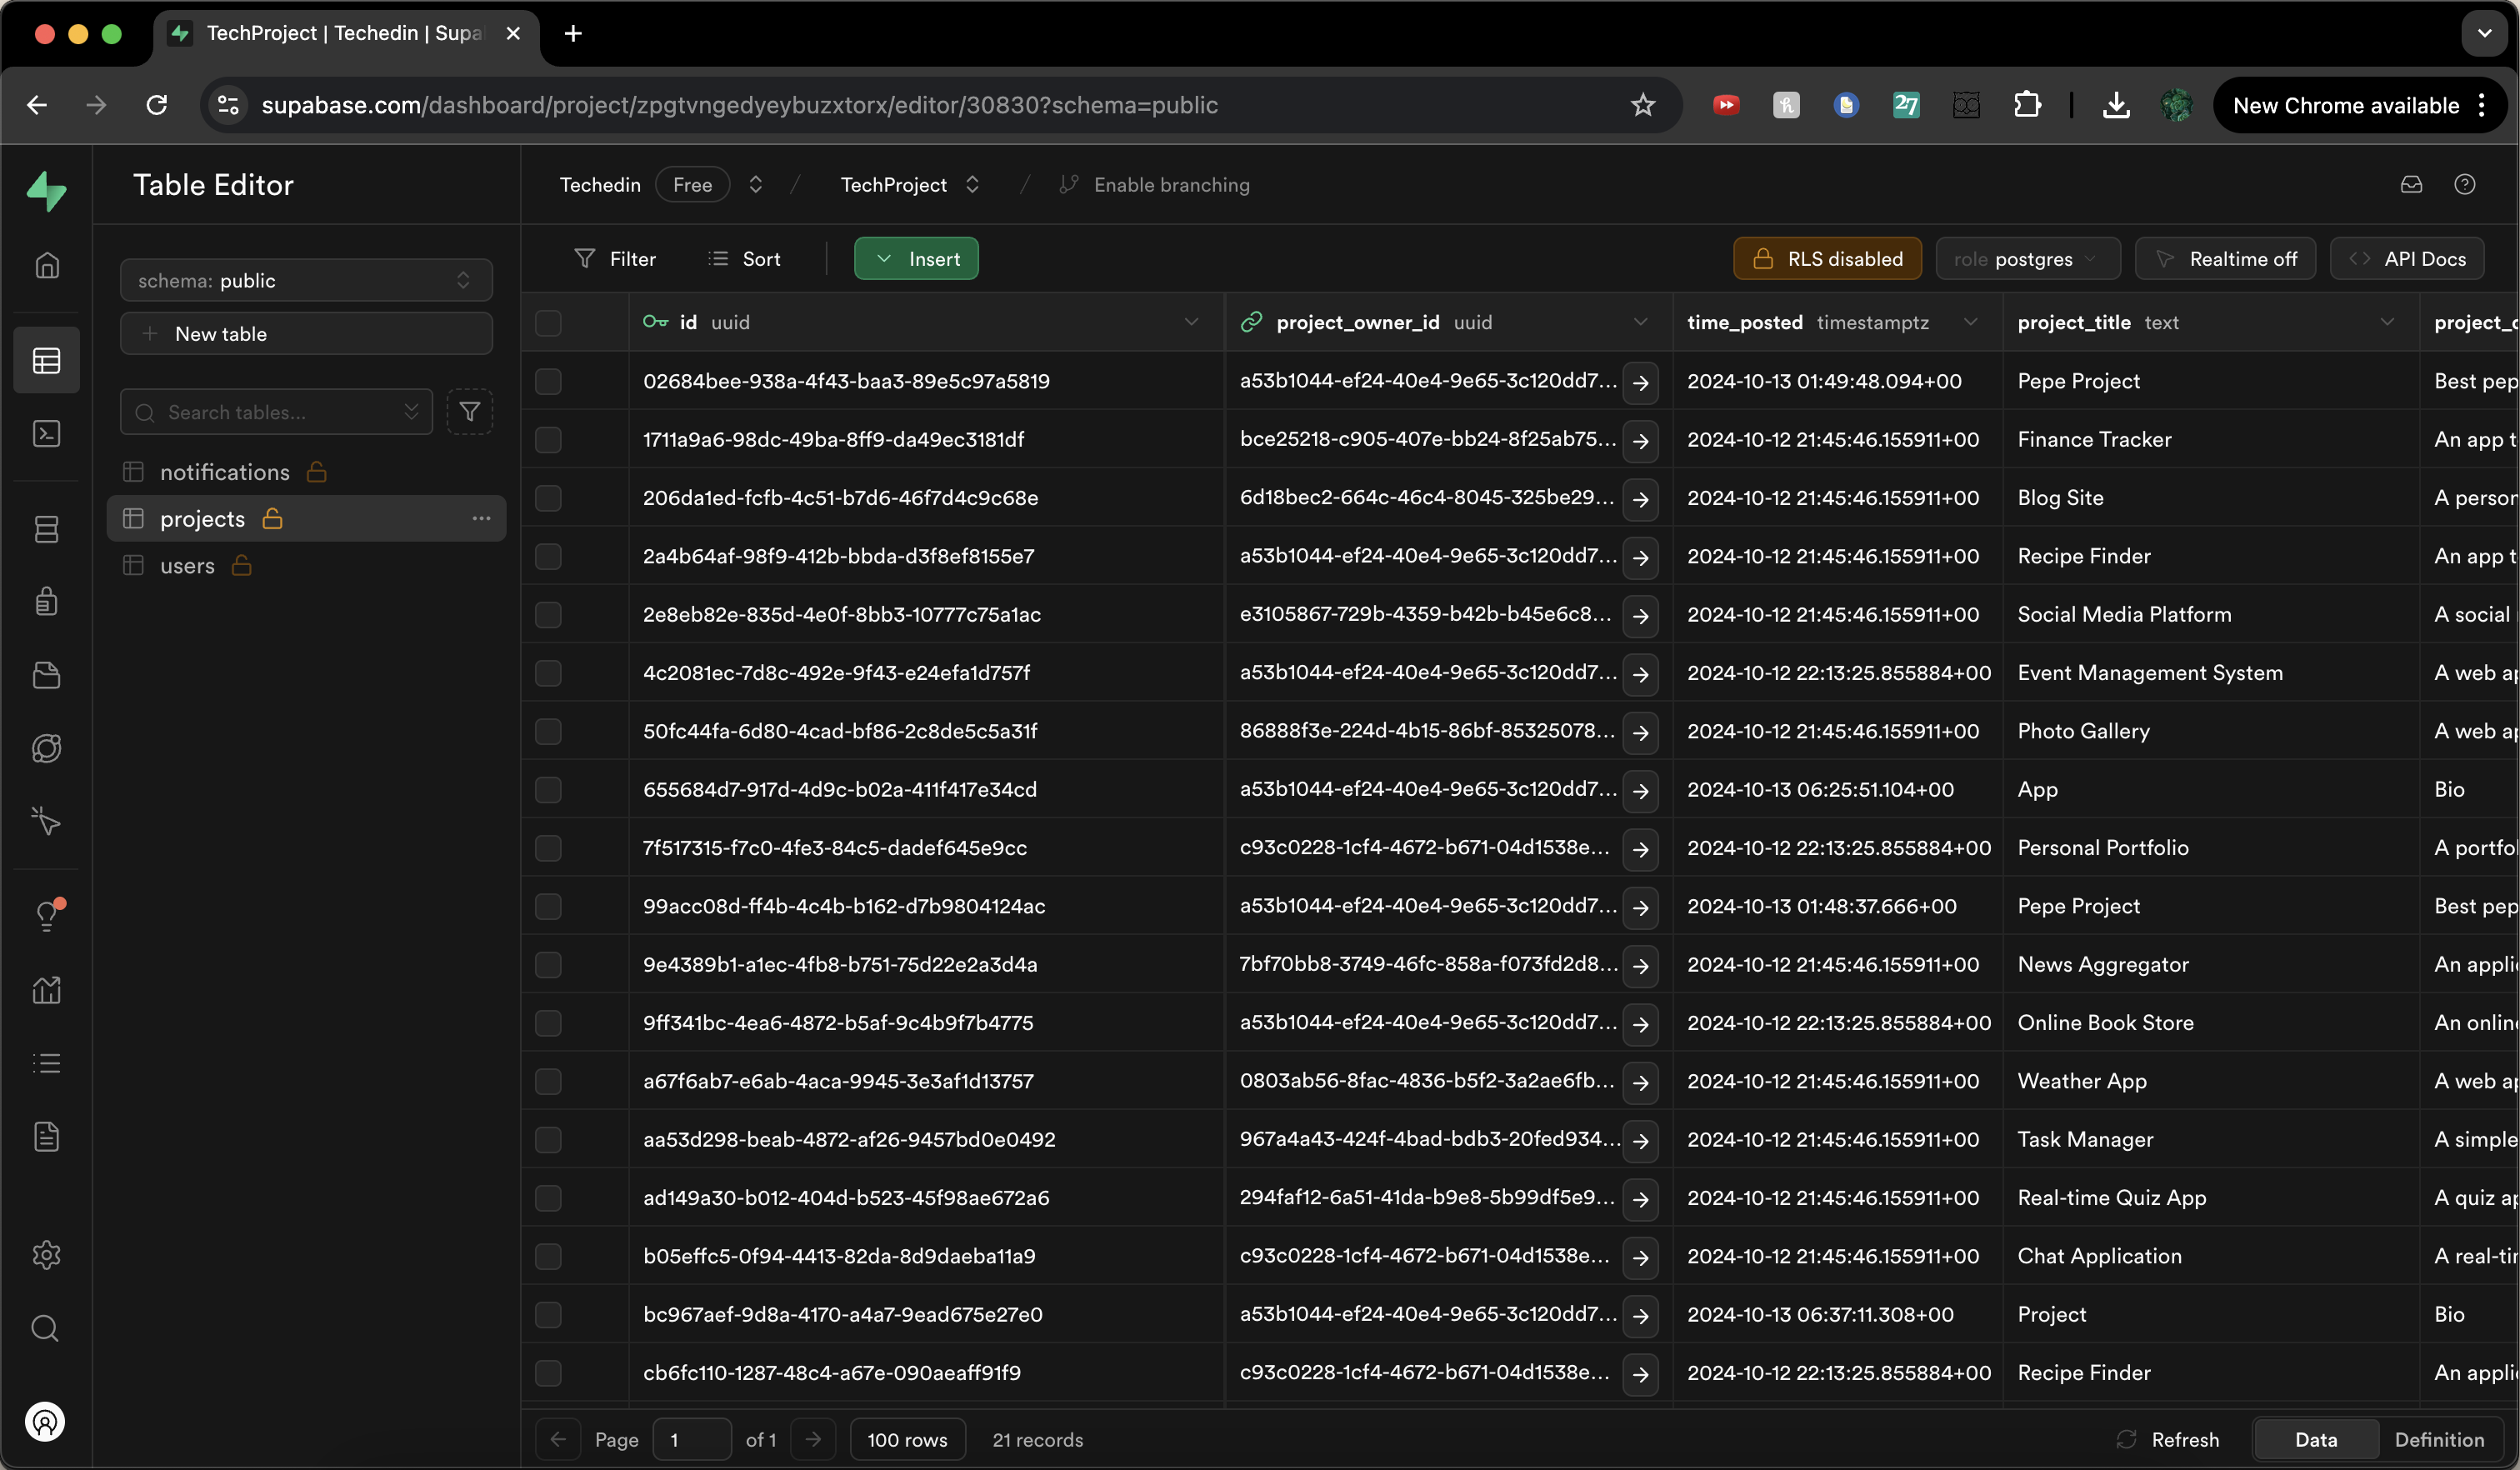
Task: Open the id column header dropdown arrow
Action: (1191, 322)
